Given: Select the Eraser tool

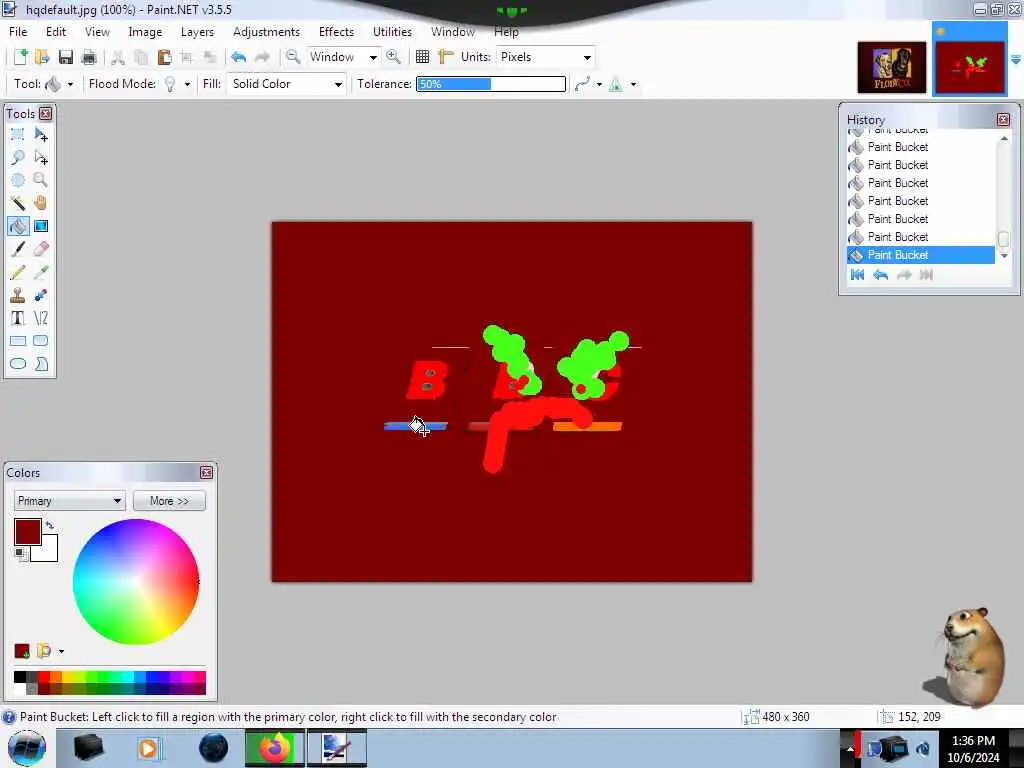Looking at the screenshot, I should (x=40, y=249).
